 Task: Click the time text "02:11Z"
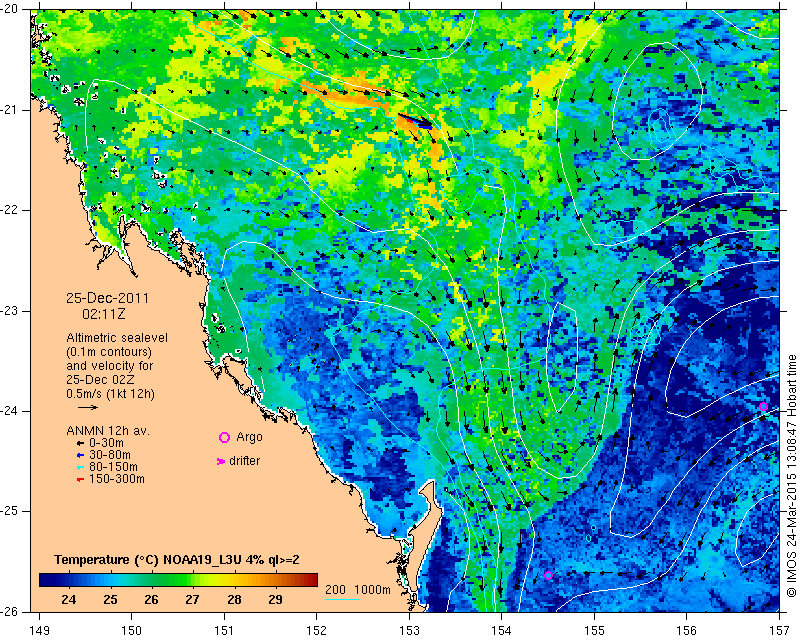tap(104, 314)
